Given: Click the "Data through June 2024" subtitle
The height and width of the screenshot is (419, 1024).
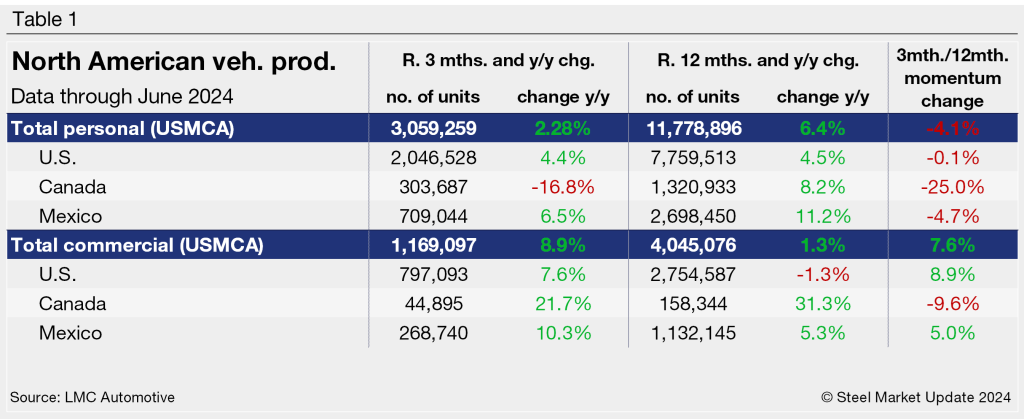Looking at the screenshot, I should [122, 97].
